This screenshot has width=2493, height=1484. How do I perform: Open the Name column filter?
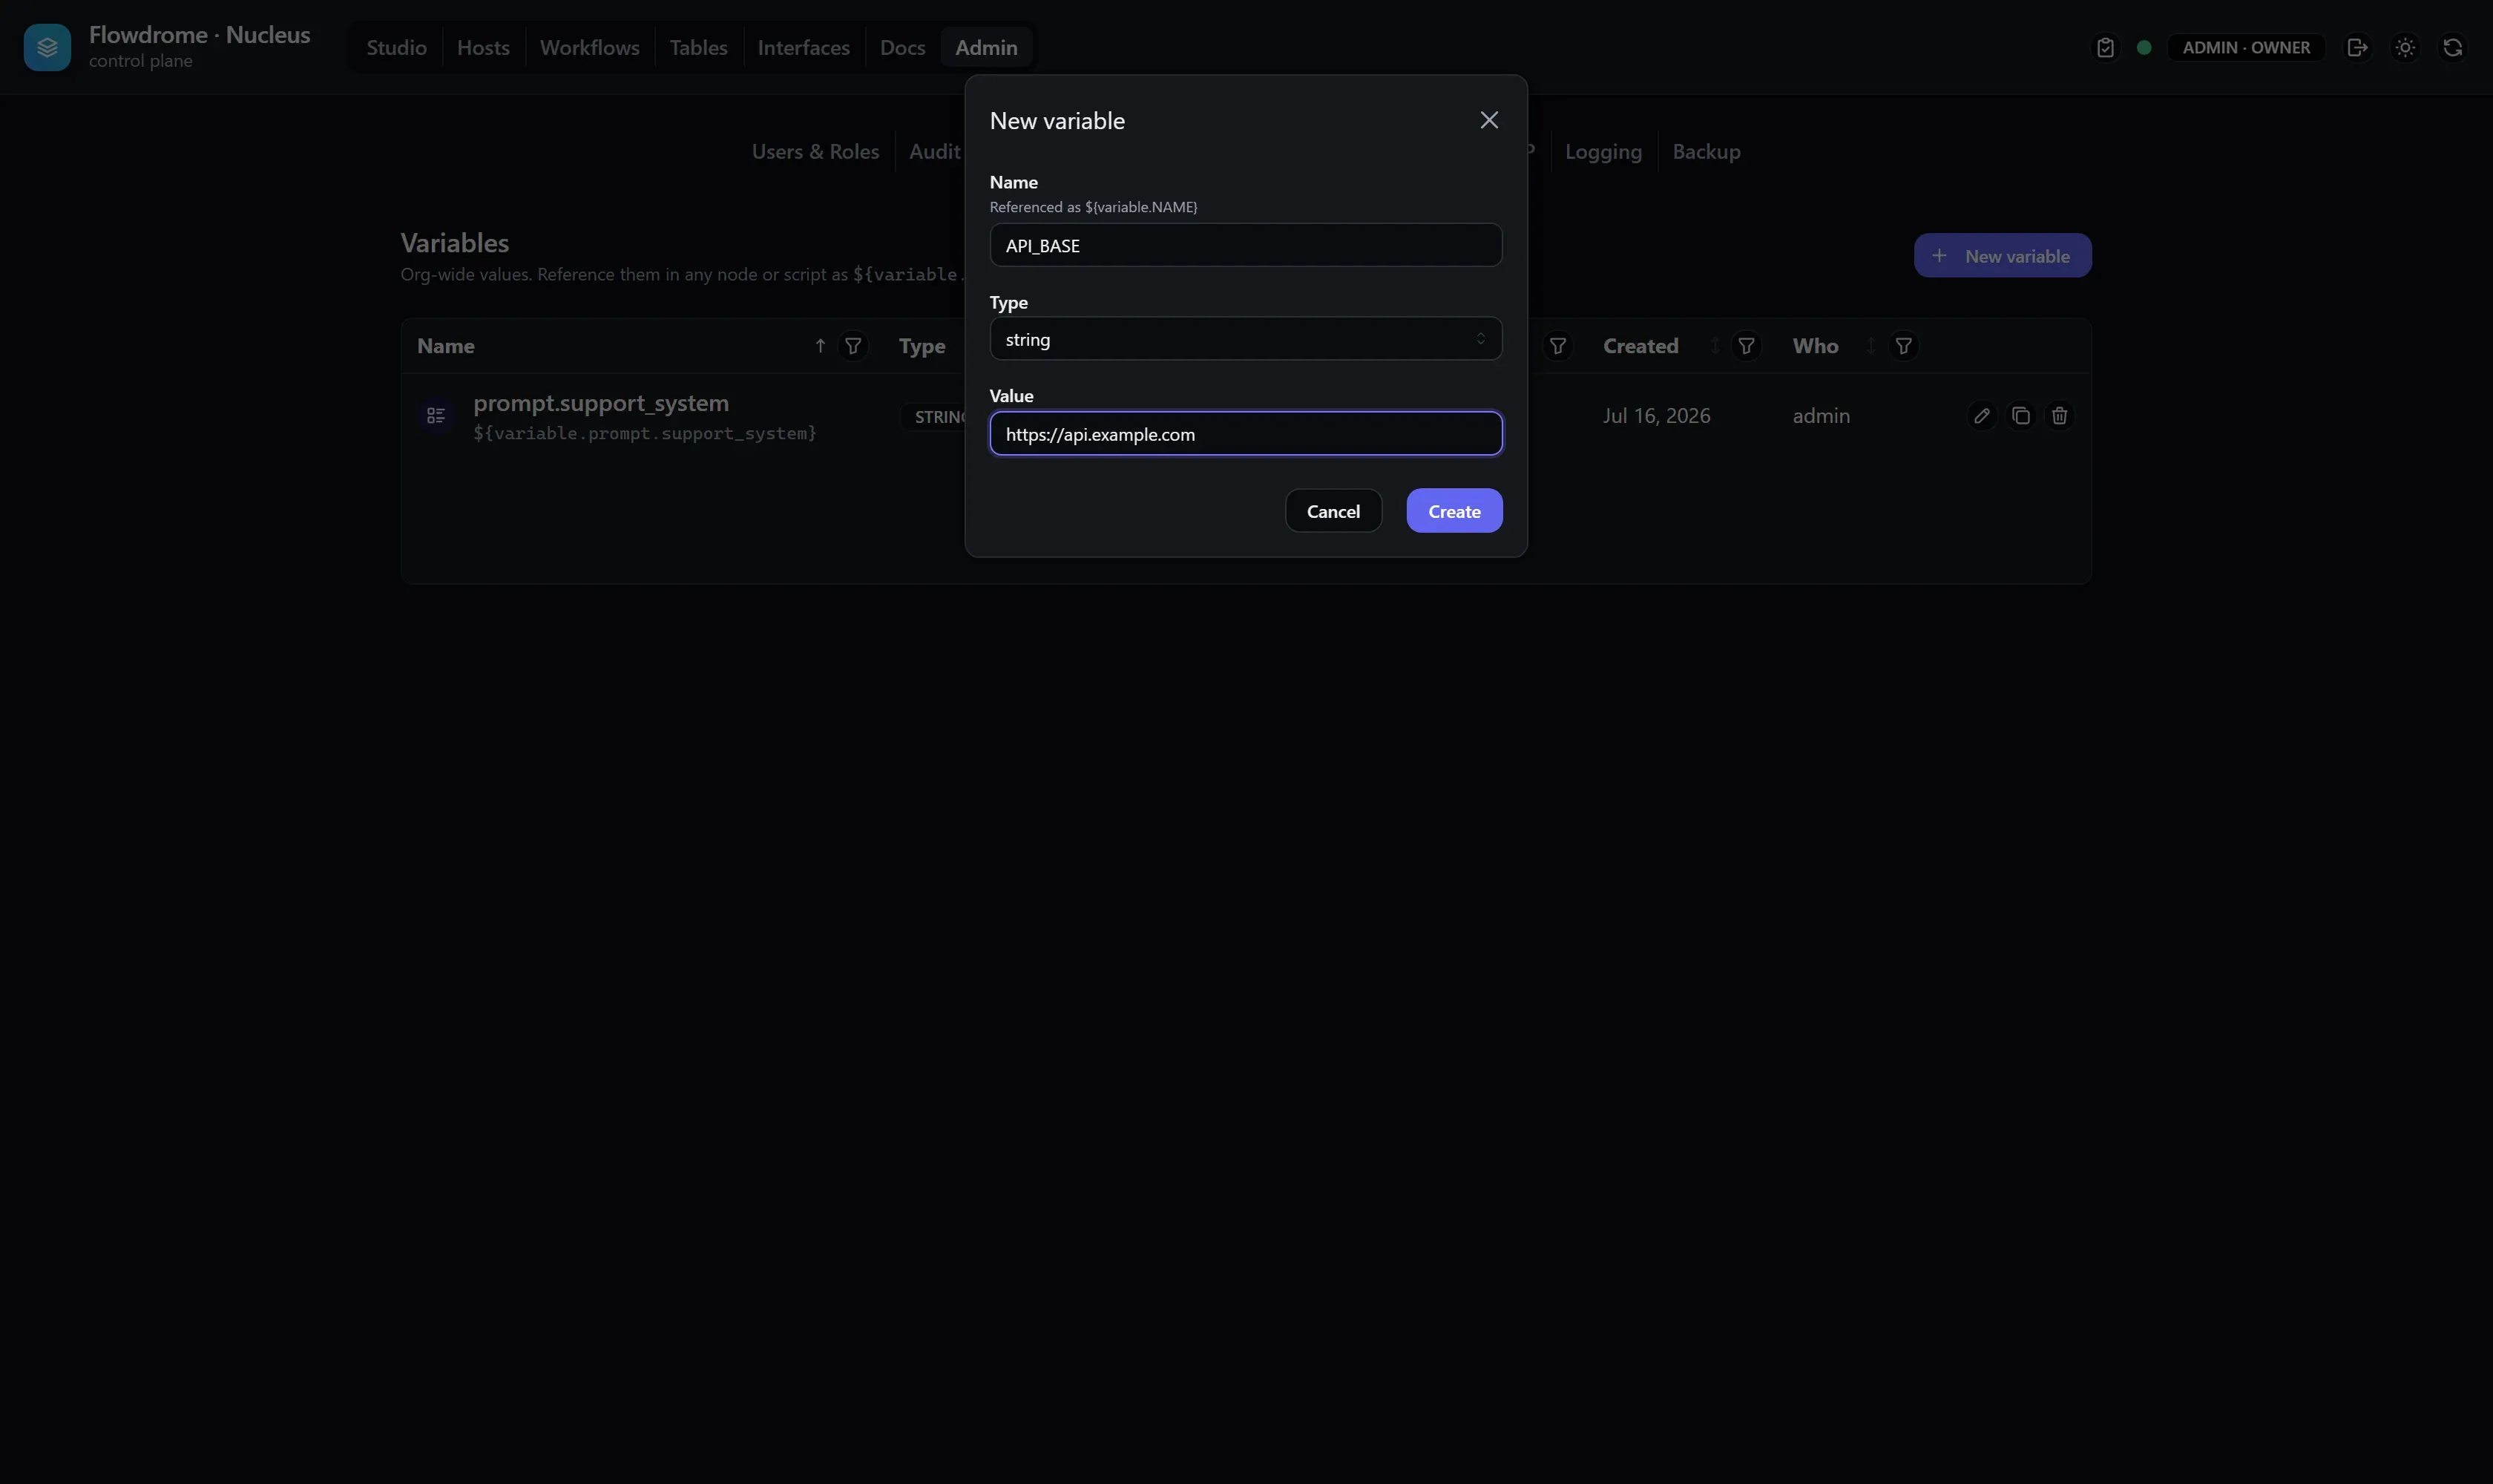[x=853, y=346]
